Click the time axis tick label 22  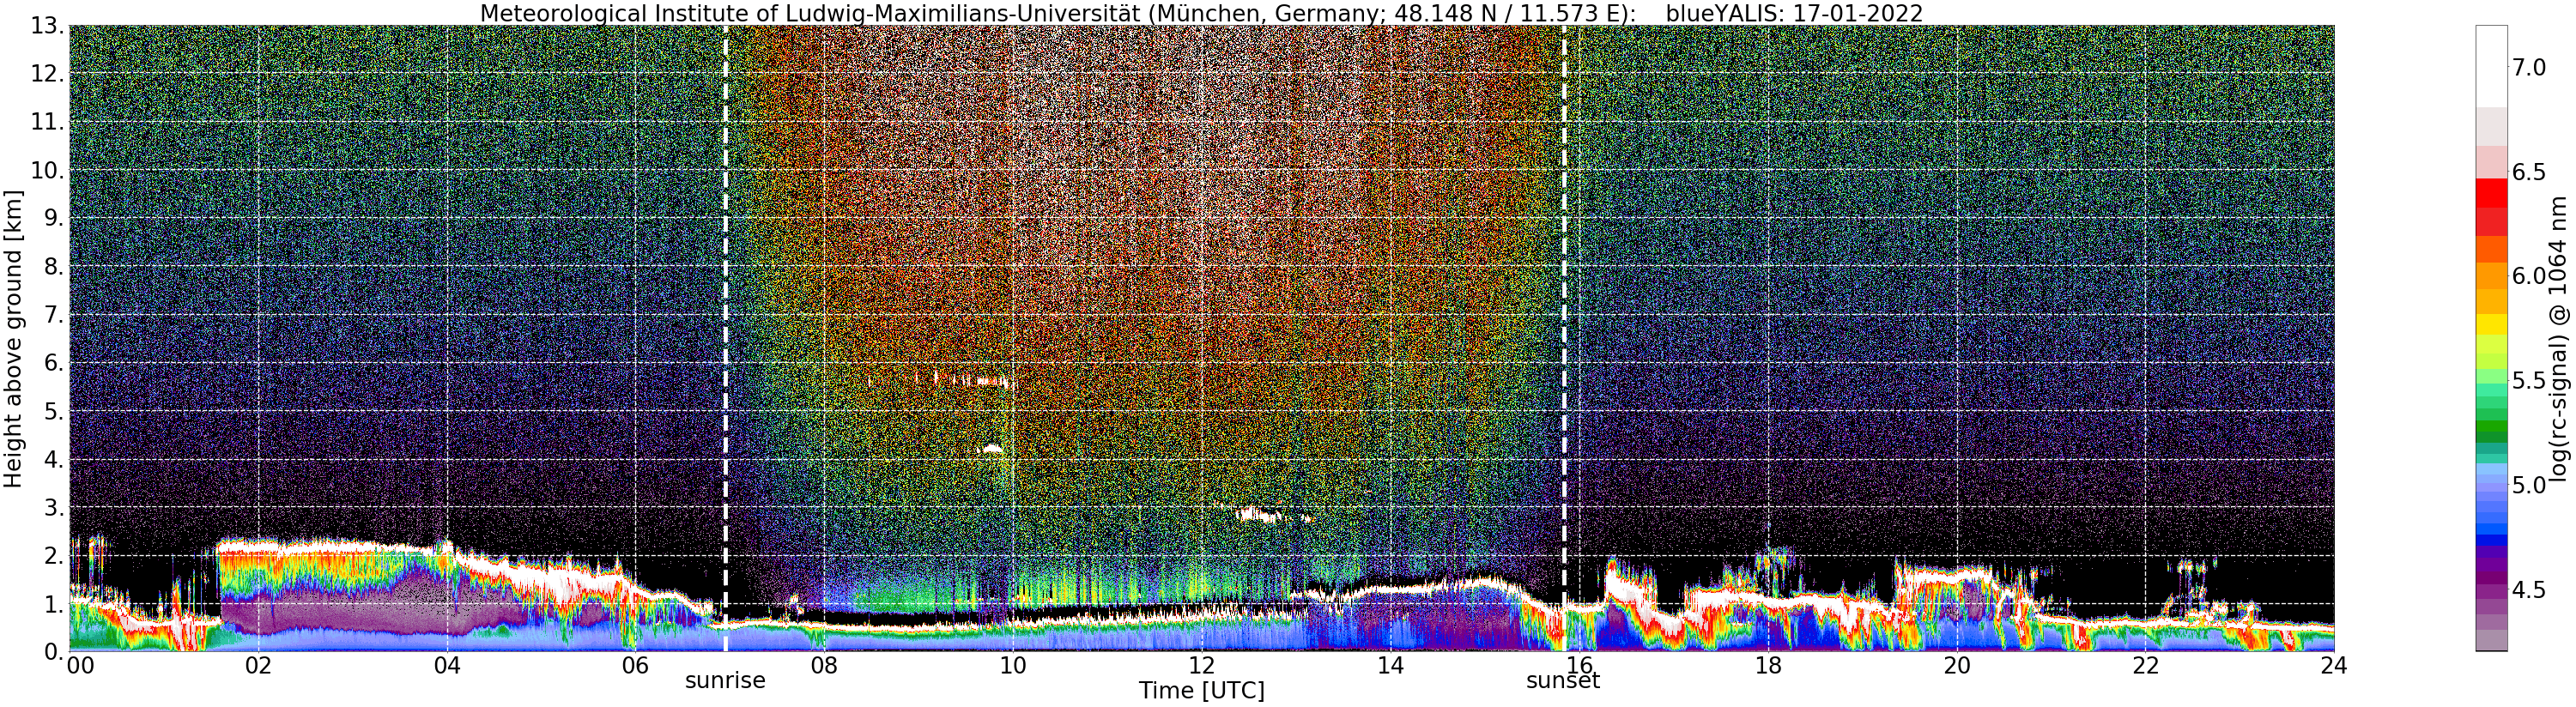pyautogui.click(x=2145, y=665)
